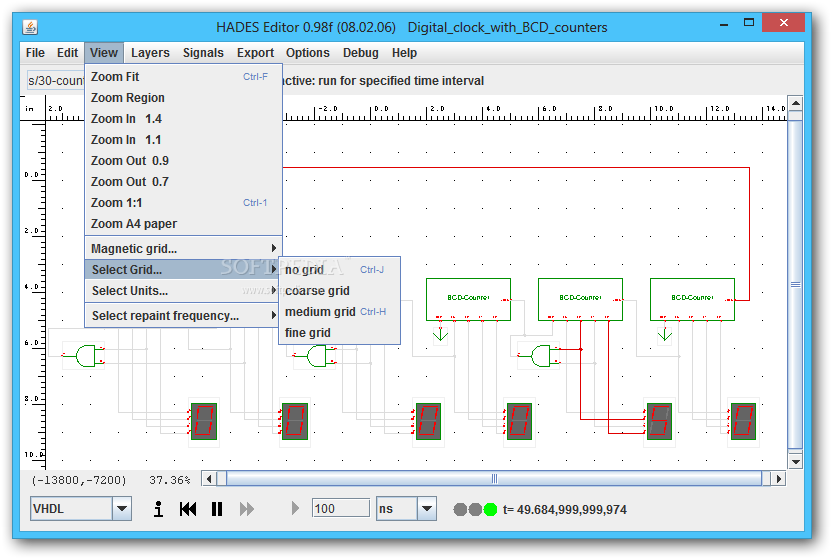This screenshot has height=559, width=832.
Task: Select the leftmost AND gate
Action: coord(84,356)
